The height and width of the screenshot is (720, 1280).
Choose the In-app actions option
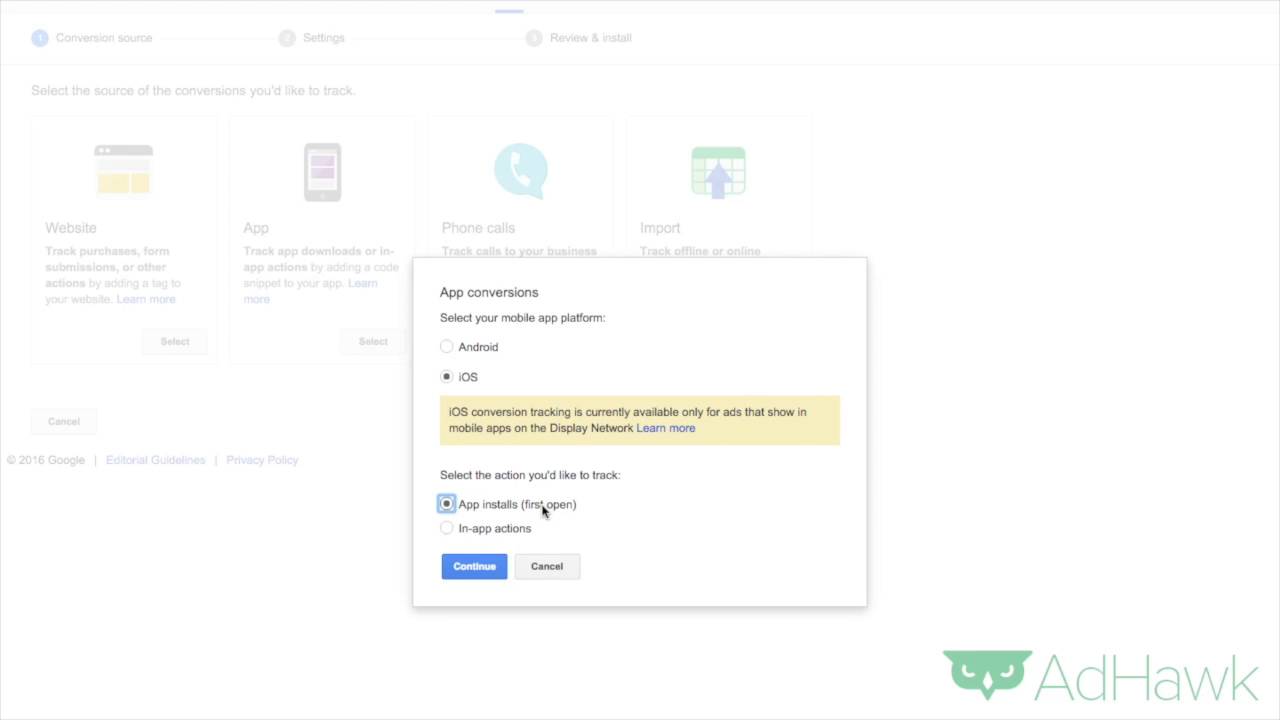[447, 528]
